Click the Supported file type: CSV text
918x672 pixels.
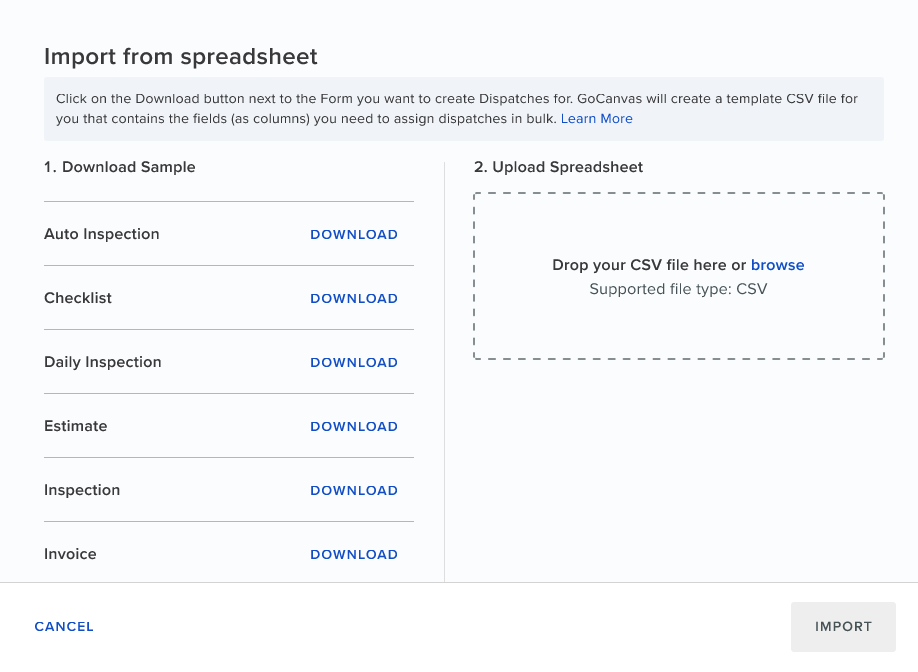coord(678,289)
